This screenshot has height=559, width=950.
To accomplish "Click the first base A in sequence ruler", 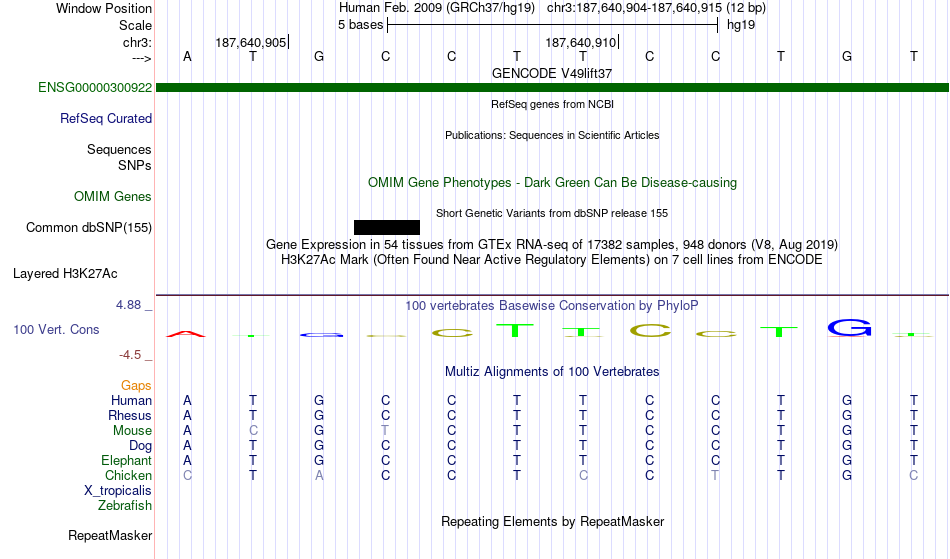I will [187, 56].
